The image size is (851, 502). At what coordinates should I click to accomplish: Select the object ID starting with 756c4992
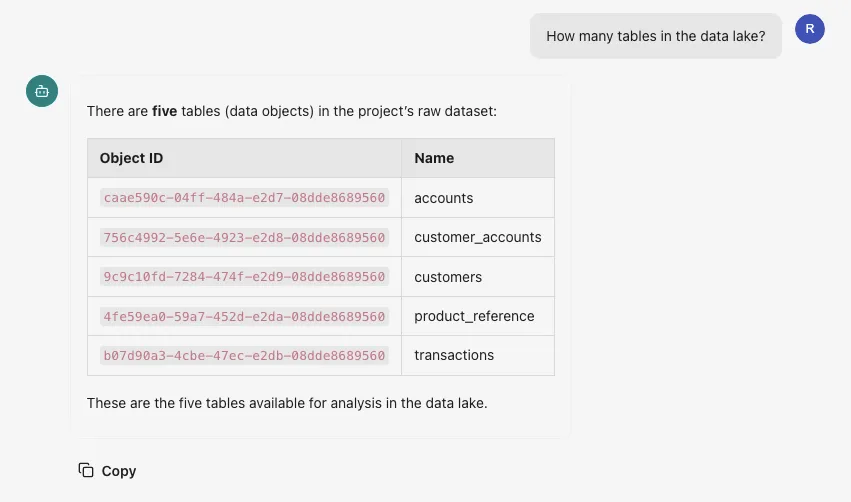pyautogui.click(x=244, y=237)
